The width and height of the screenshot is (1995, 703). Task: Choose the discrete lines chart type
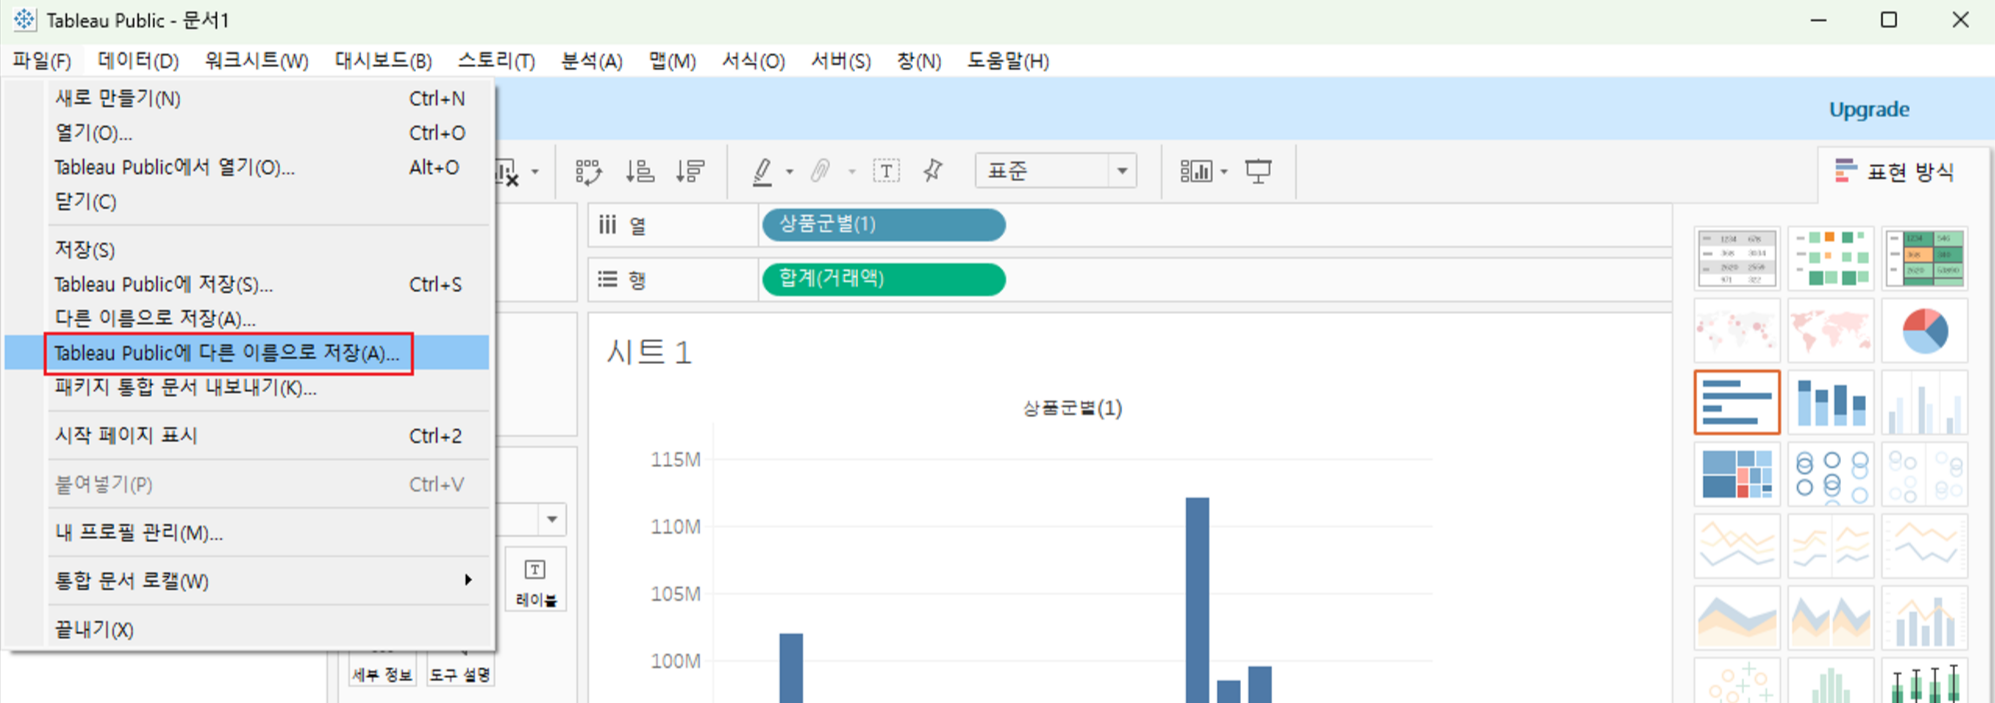pyautogui.click(x=1831, y=546)
